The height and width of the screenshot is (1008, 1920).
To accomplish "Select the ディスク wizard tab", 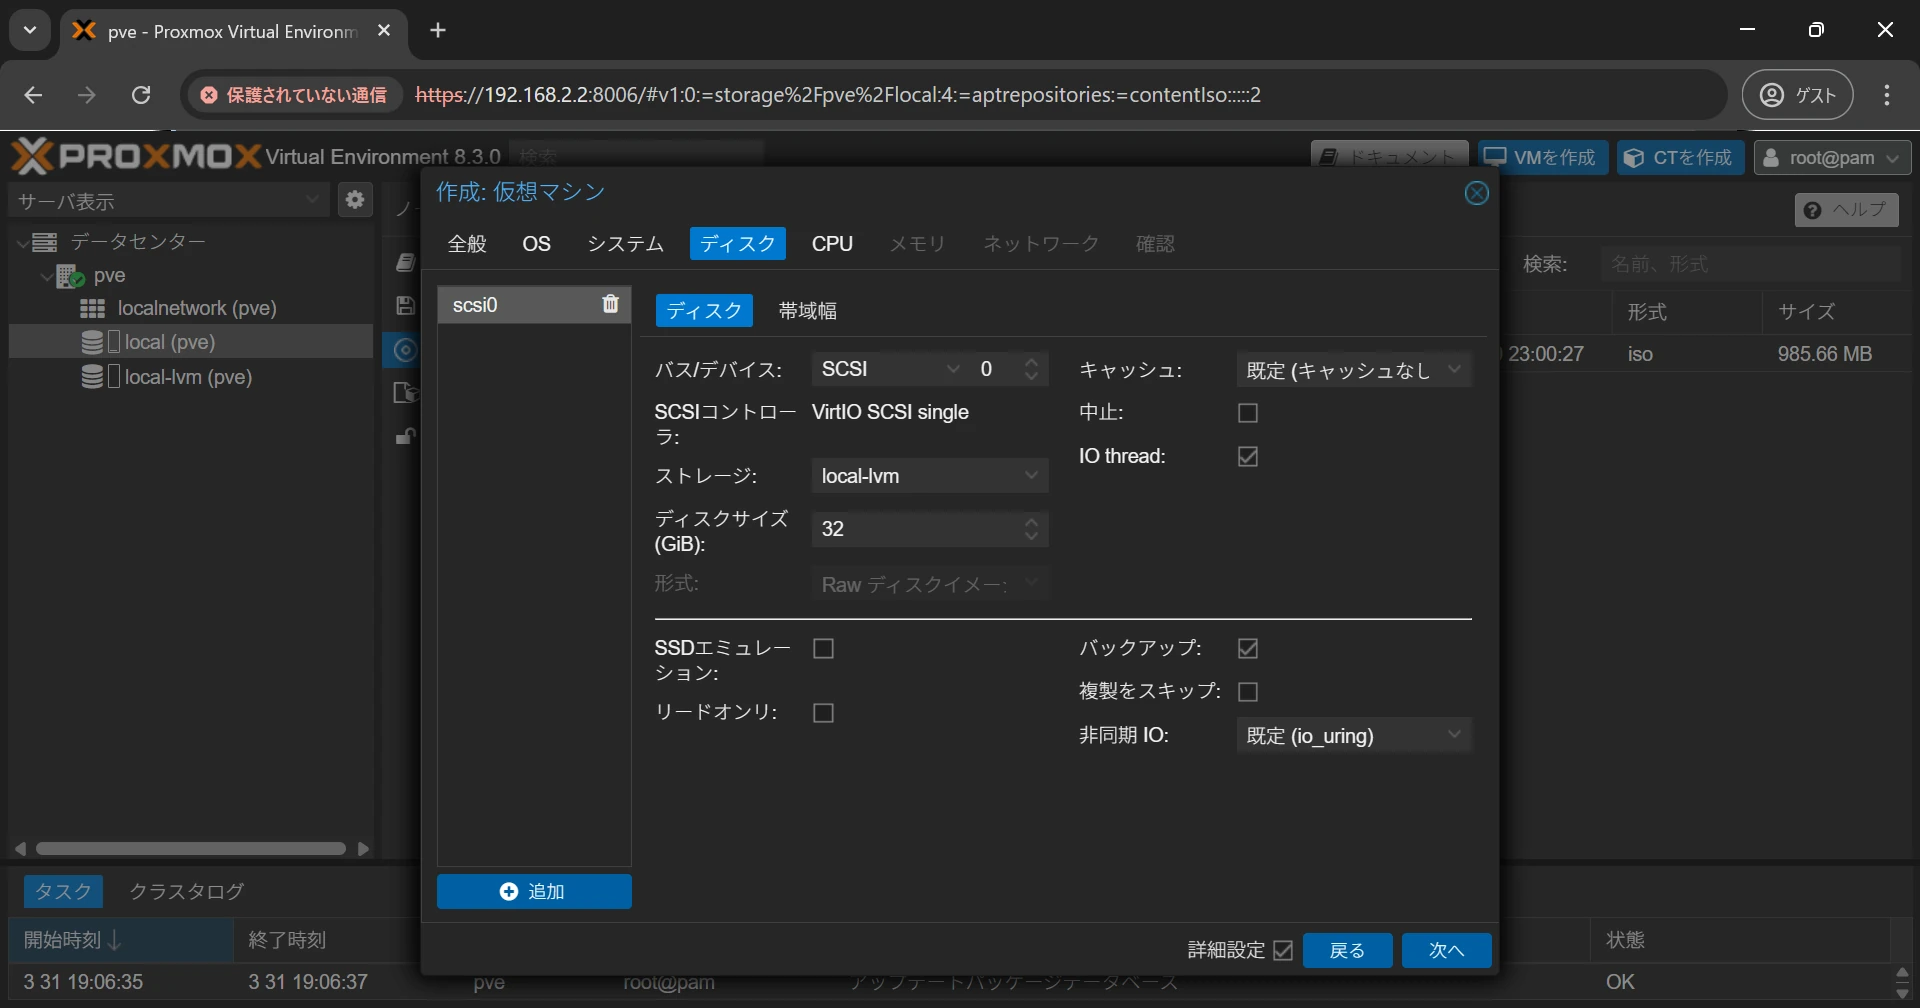I will tap(738, 244).
